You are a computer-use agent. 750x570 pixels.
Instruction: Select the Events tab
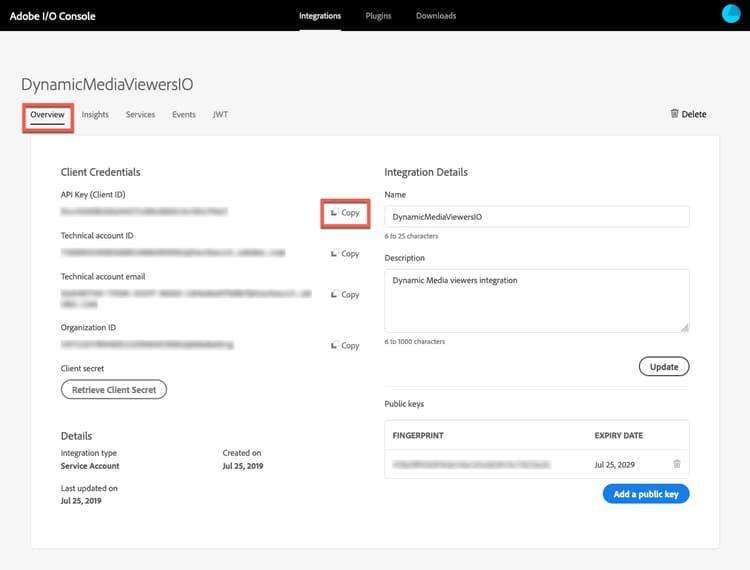pos(184,115)
